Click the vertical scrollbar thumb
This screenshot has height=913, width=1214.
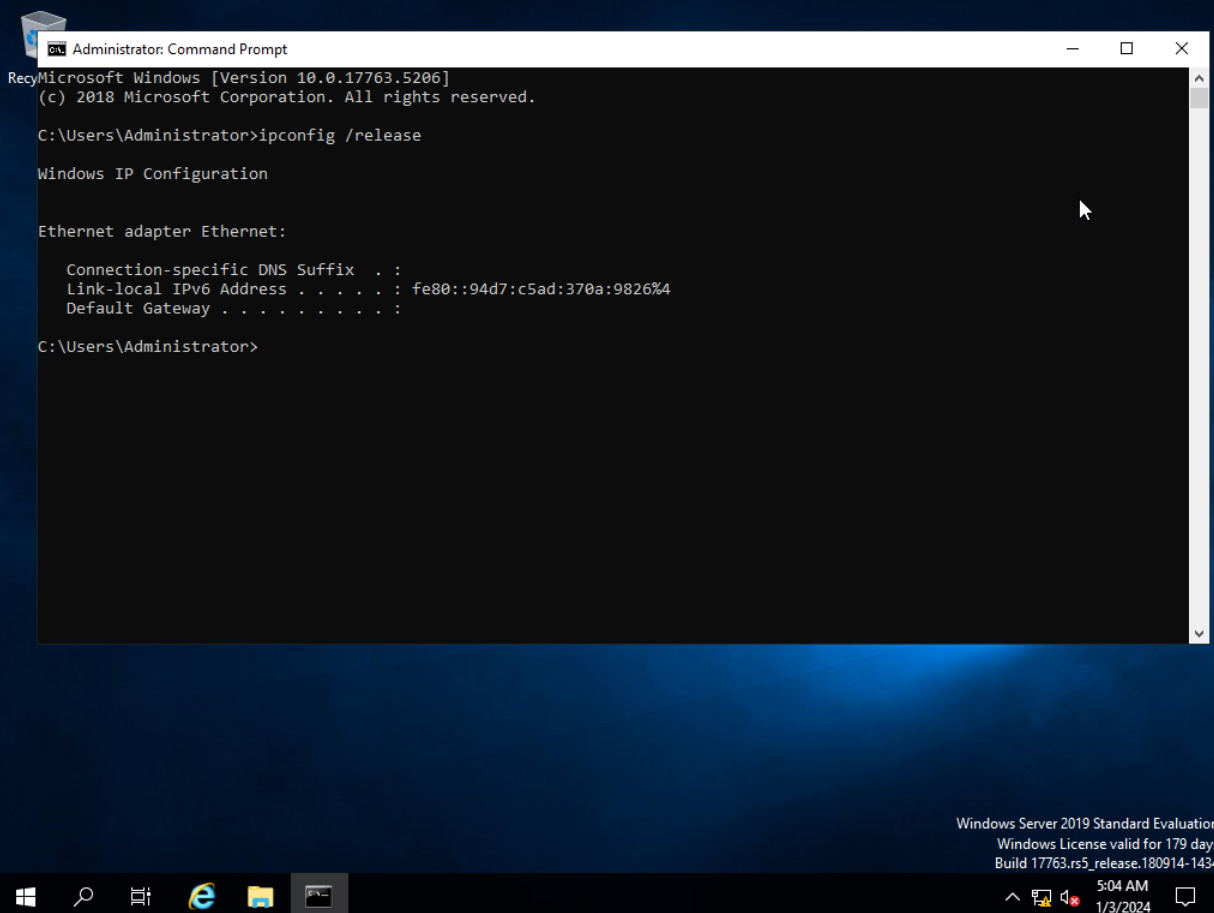1198,98
